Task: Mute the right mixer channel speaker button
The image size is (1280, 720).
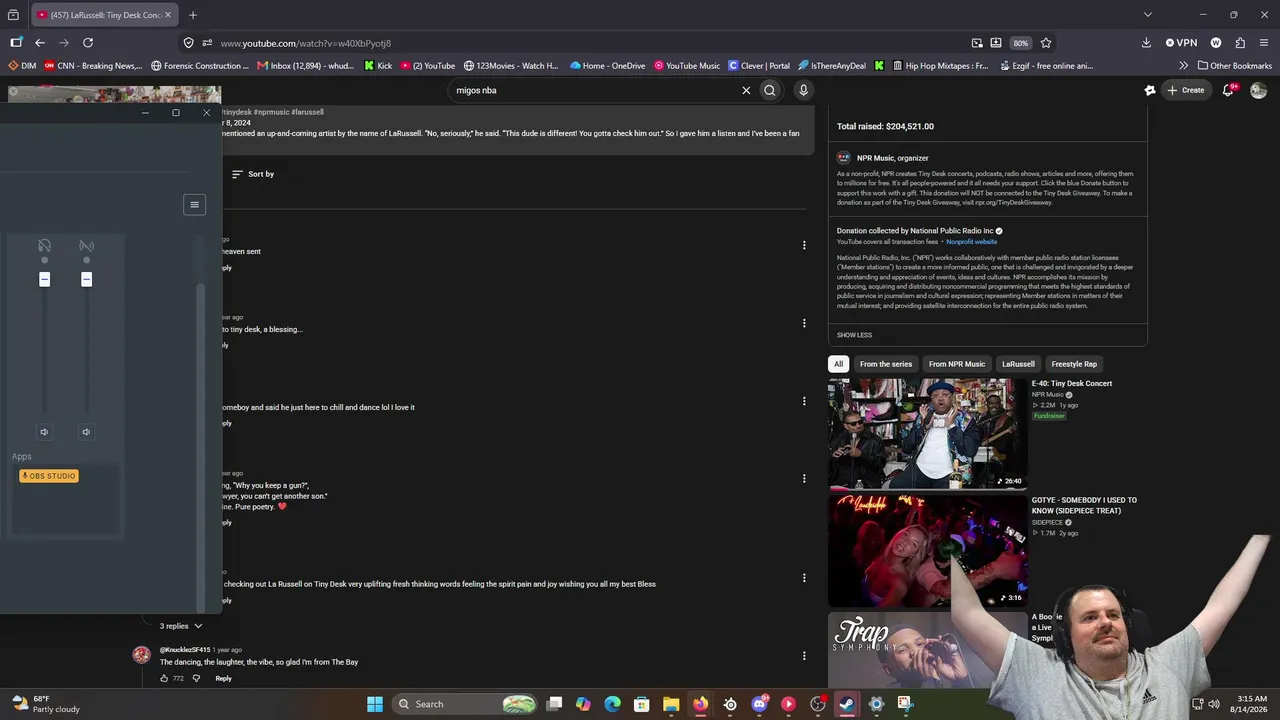Action: [86, 432]
